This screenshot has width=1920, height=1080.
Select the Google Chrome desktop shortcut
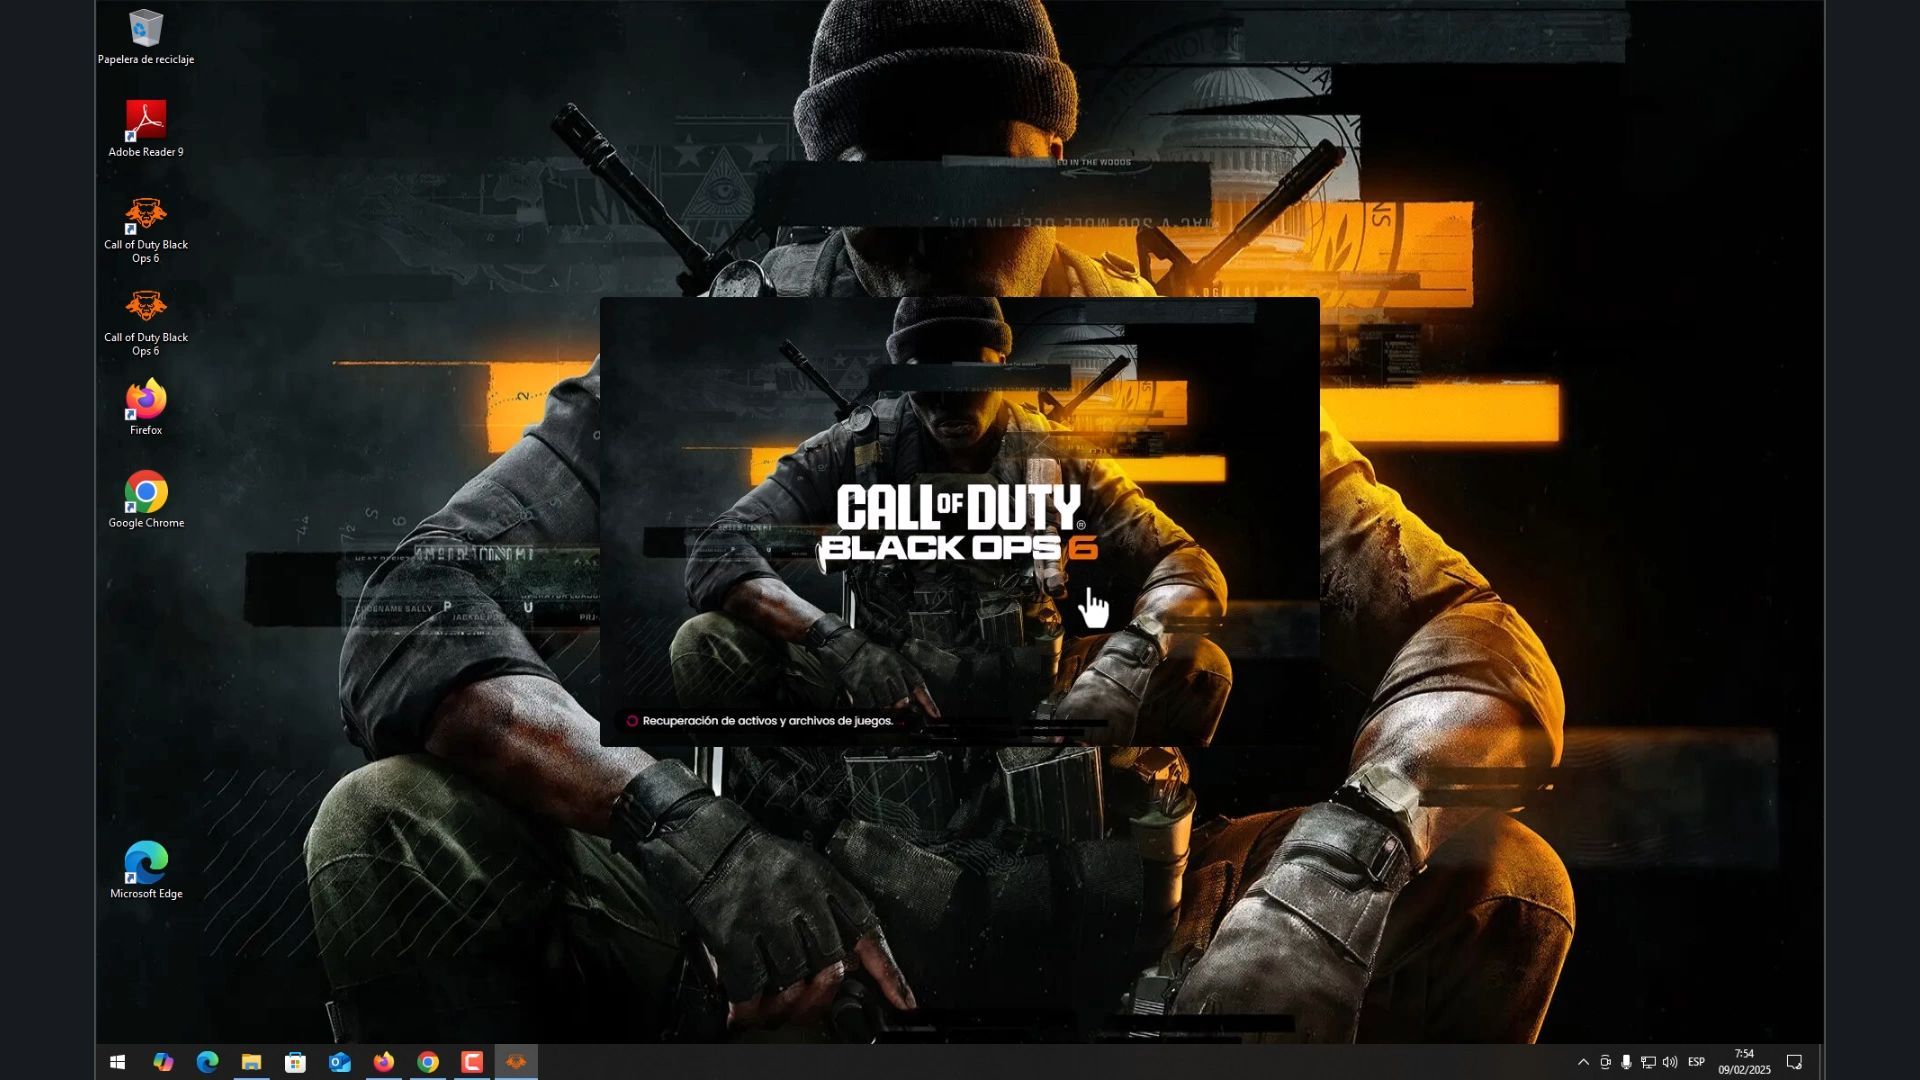pyautogui.click(x=146, y=500)
